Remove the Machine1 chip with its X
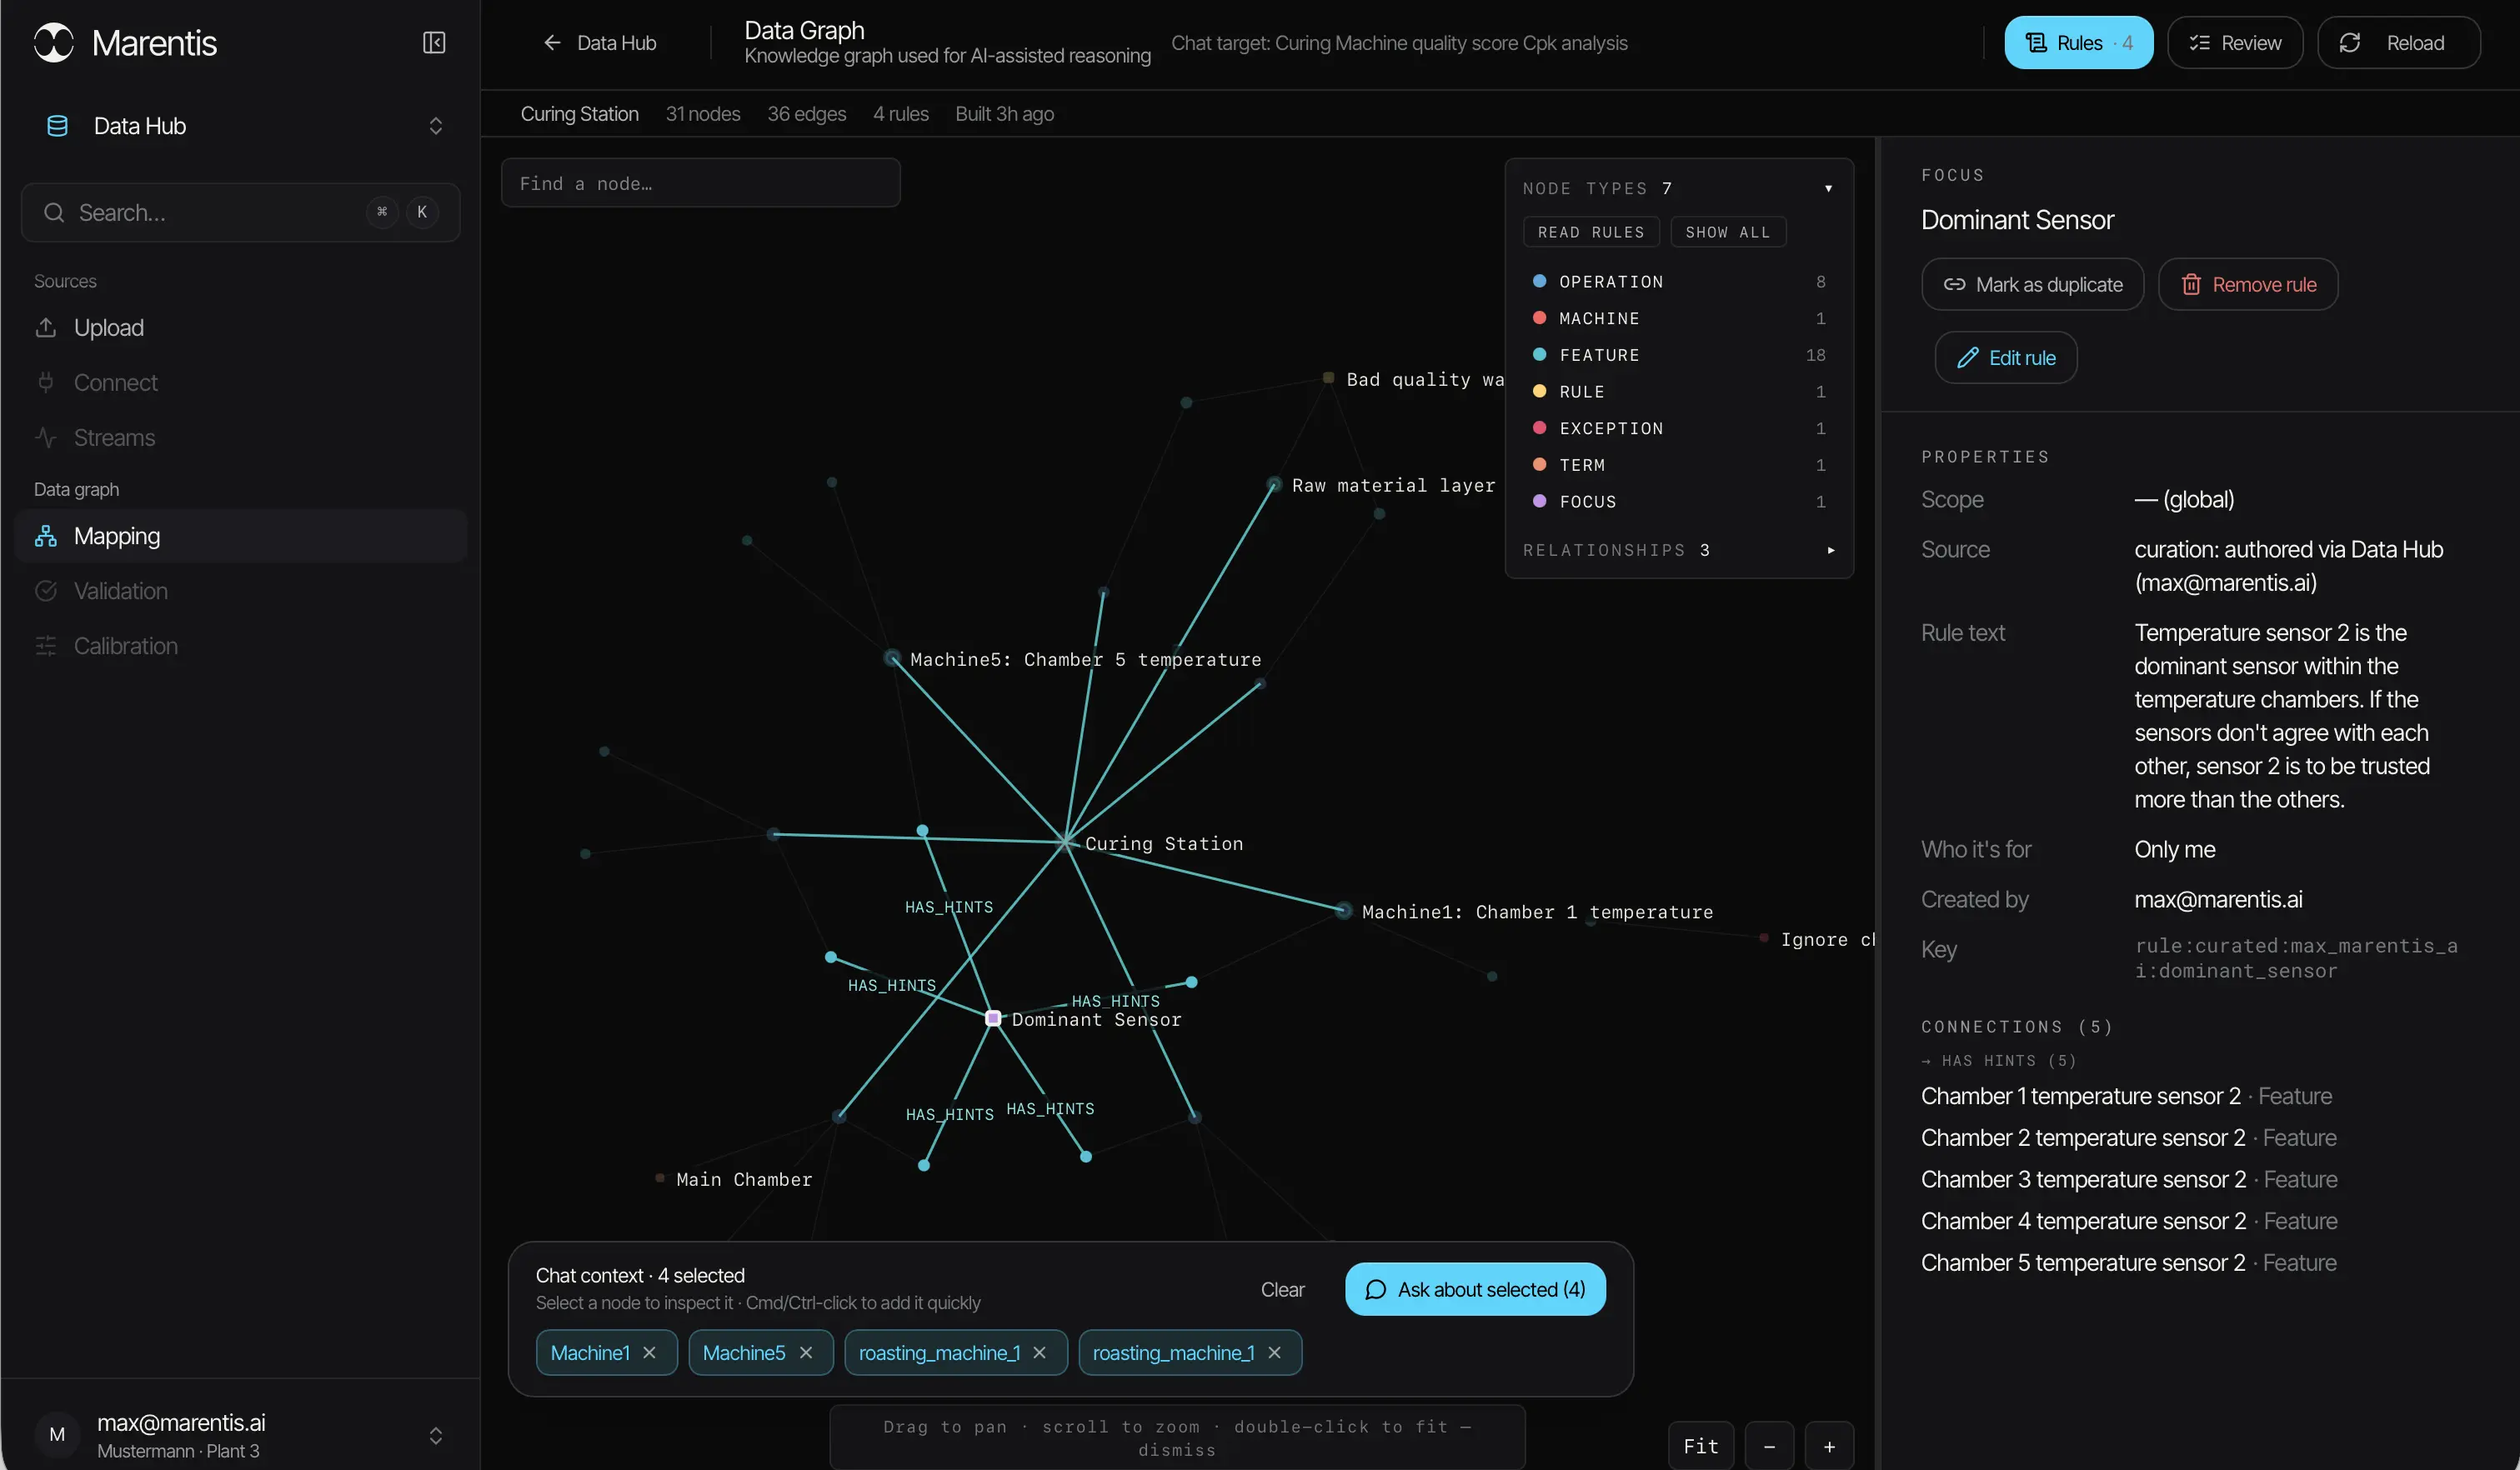 coord(650,1353)
